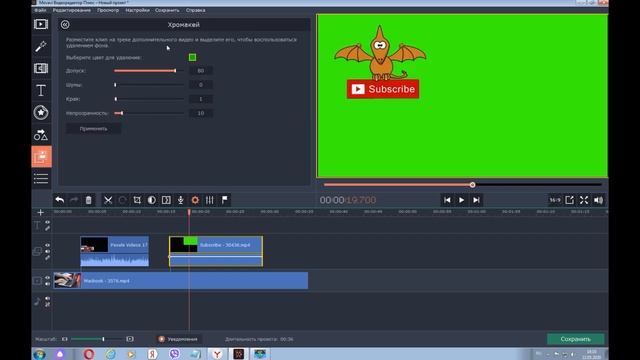
Task: Open the Справка menu
Action: click(196, 10)
